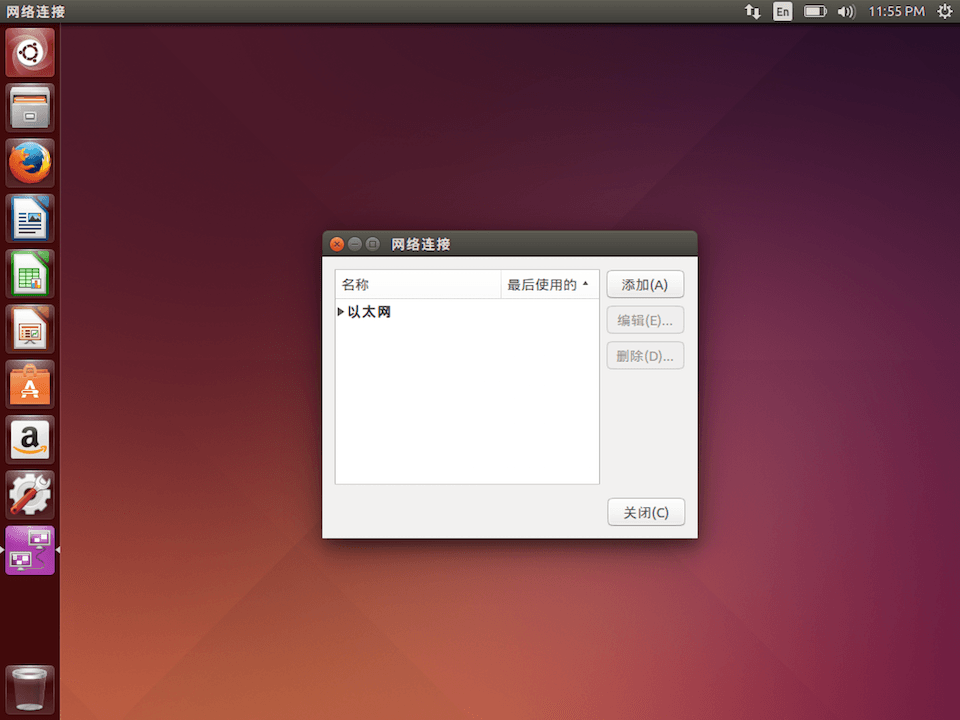The width and height of the screenshot is (960, 720).
Task: Click the Ubuntu dash home button
Action: click(29, 52)
